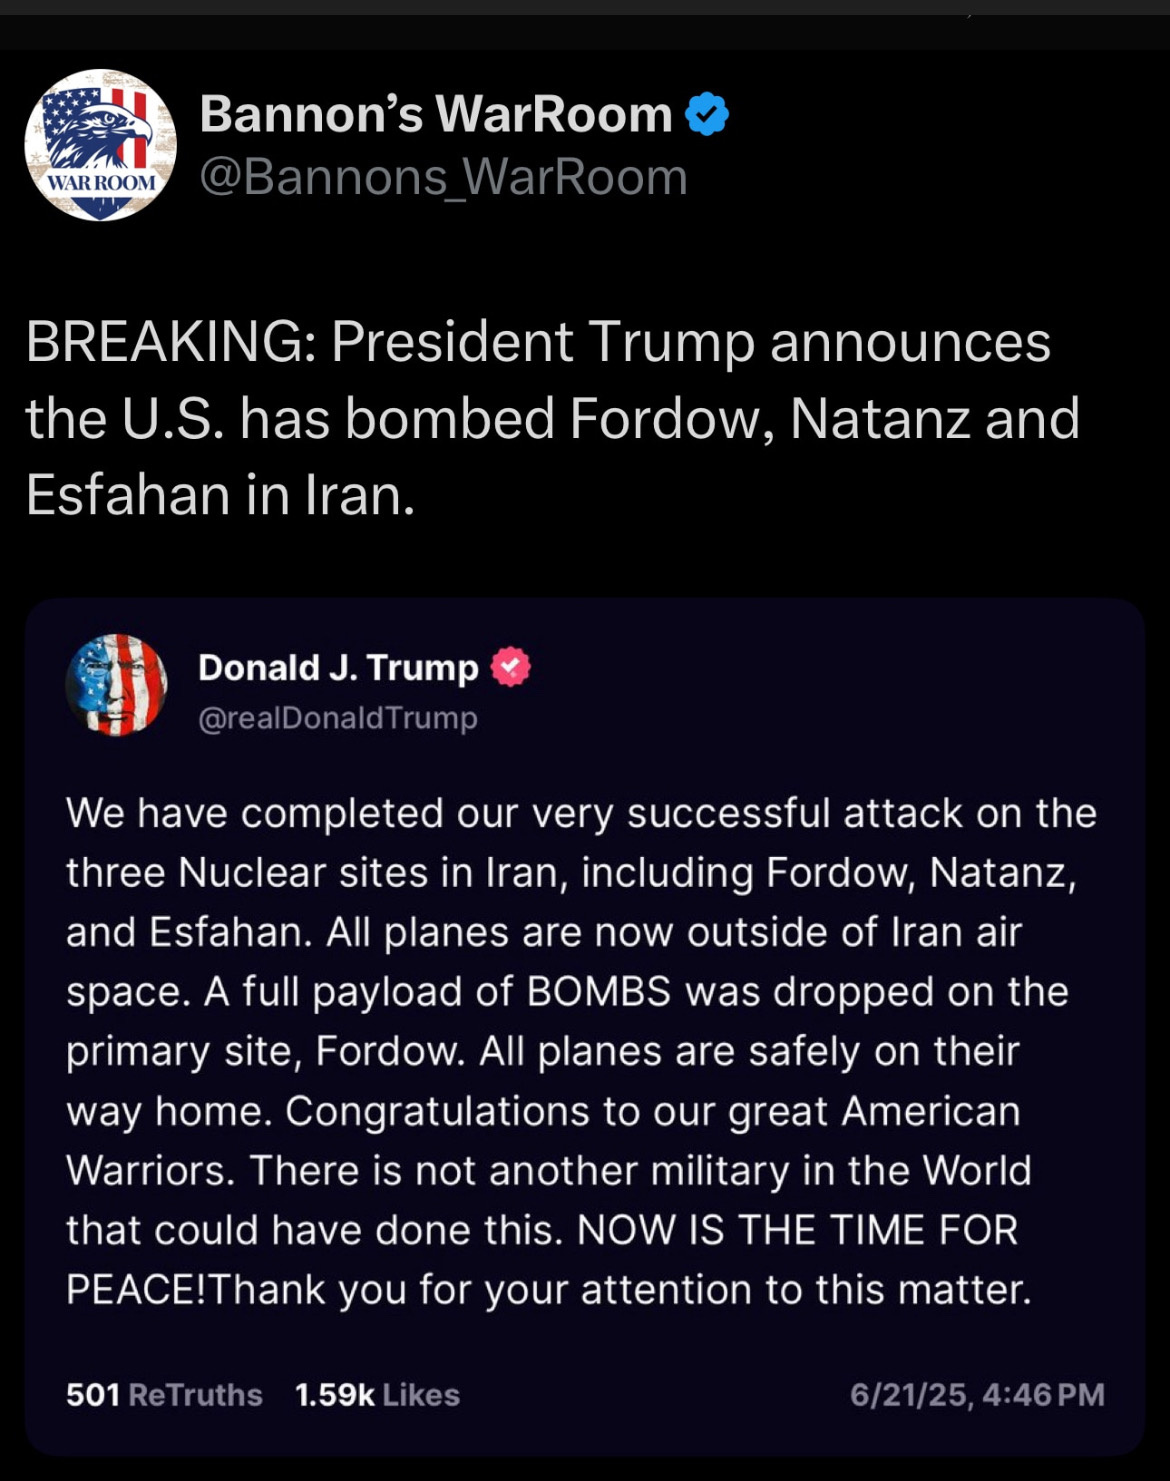
Task: Visit the @Bannons_WarRoom handle
Action: coord(443,178)
